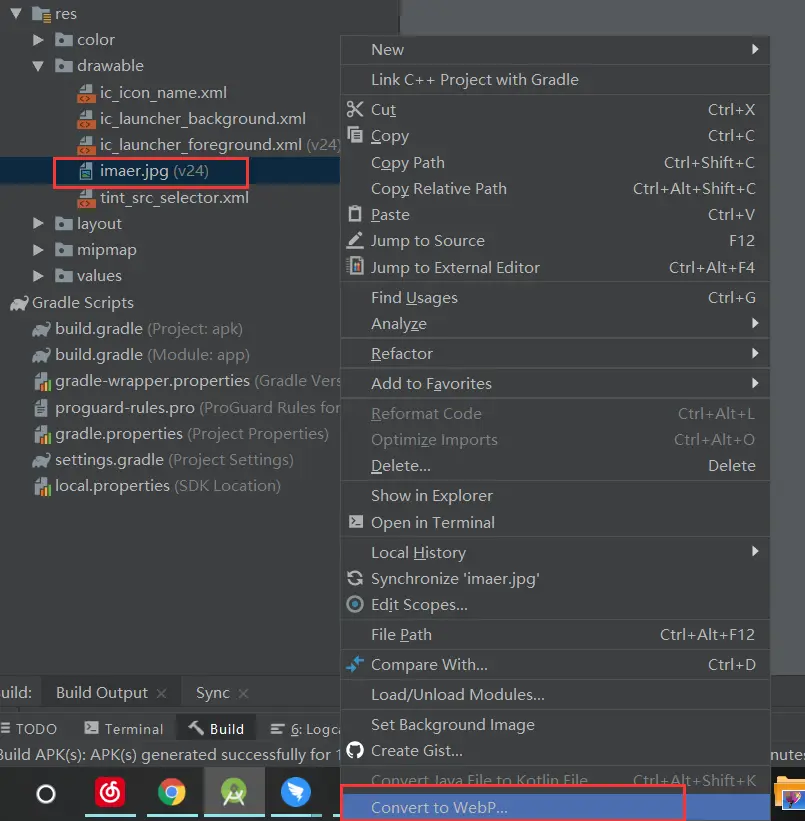Click the Paste clipboard icon
Screen dimensions: 805x821
[355, 214]
